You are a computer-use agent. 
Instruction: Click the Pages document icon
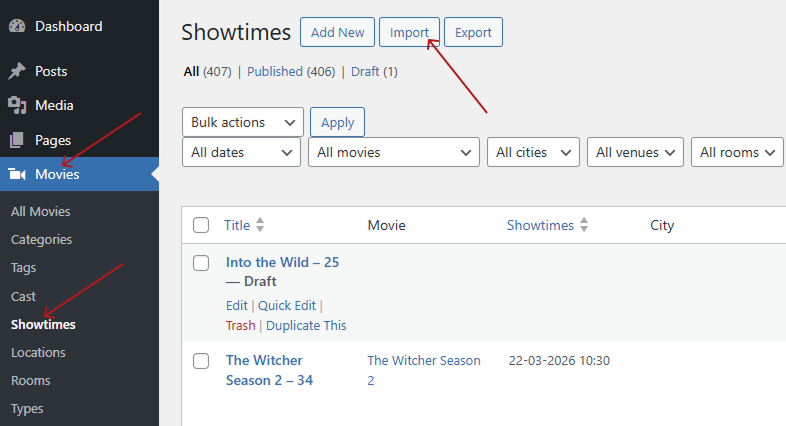pyautogui.click(x=17, y=140)
